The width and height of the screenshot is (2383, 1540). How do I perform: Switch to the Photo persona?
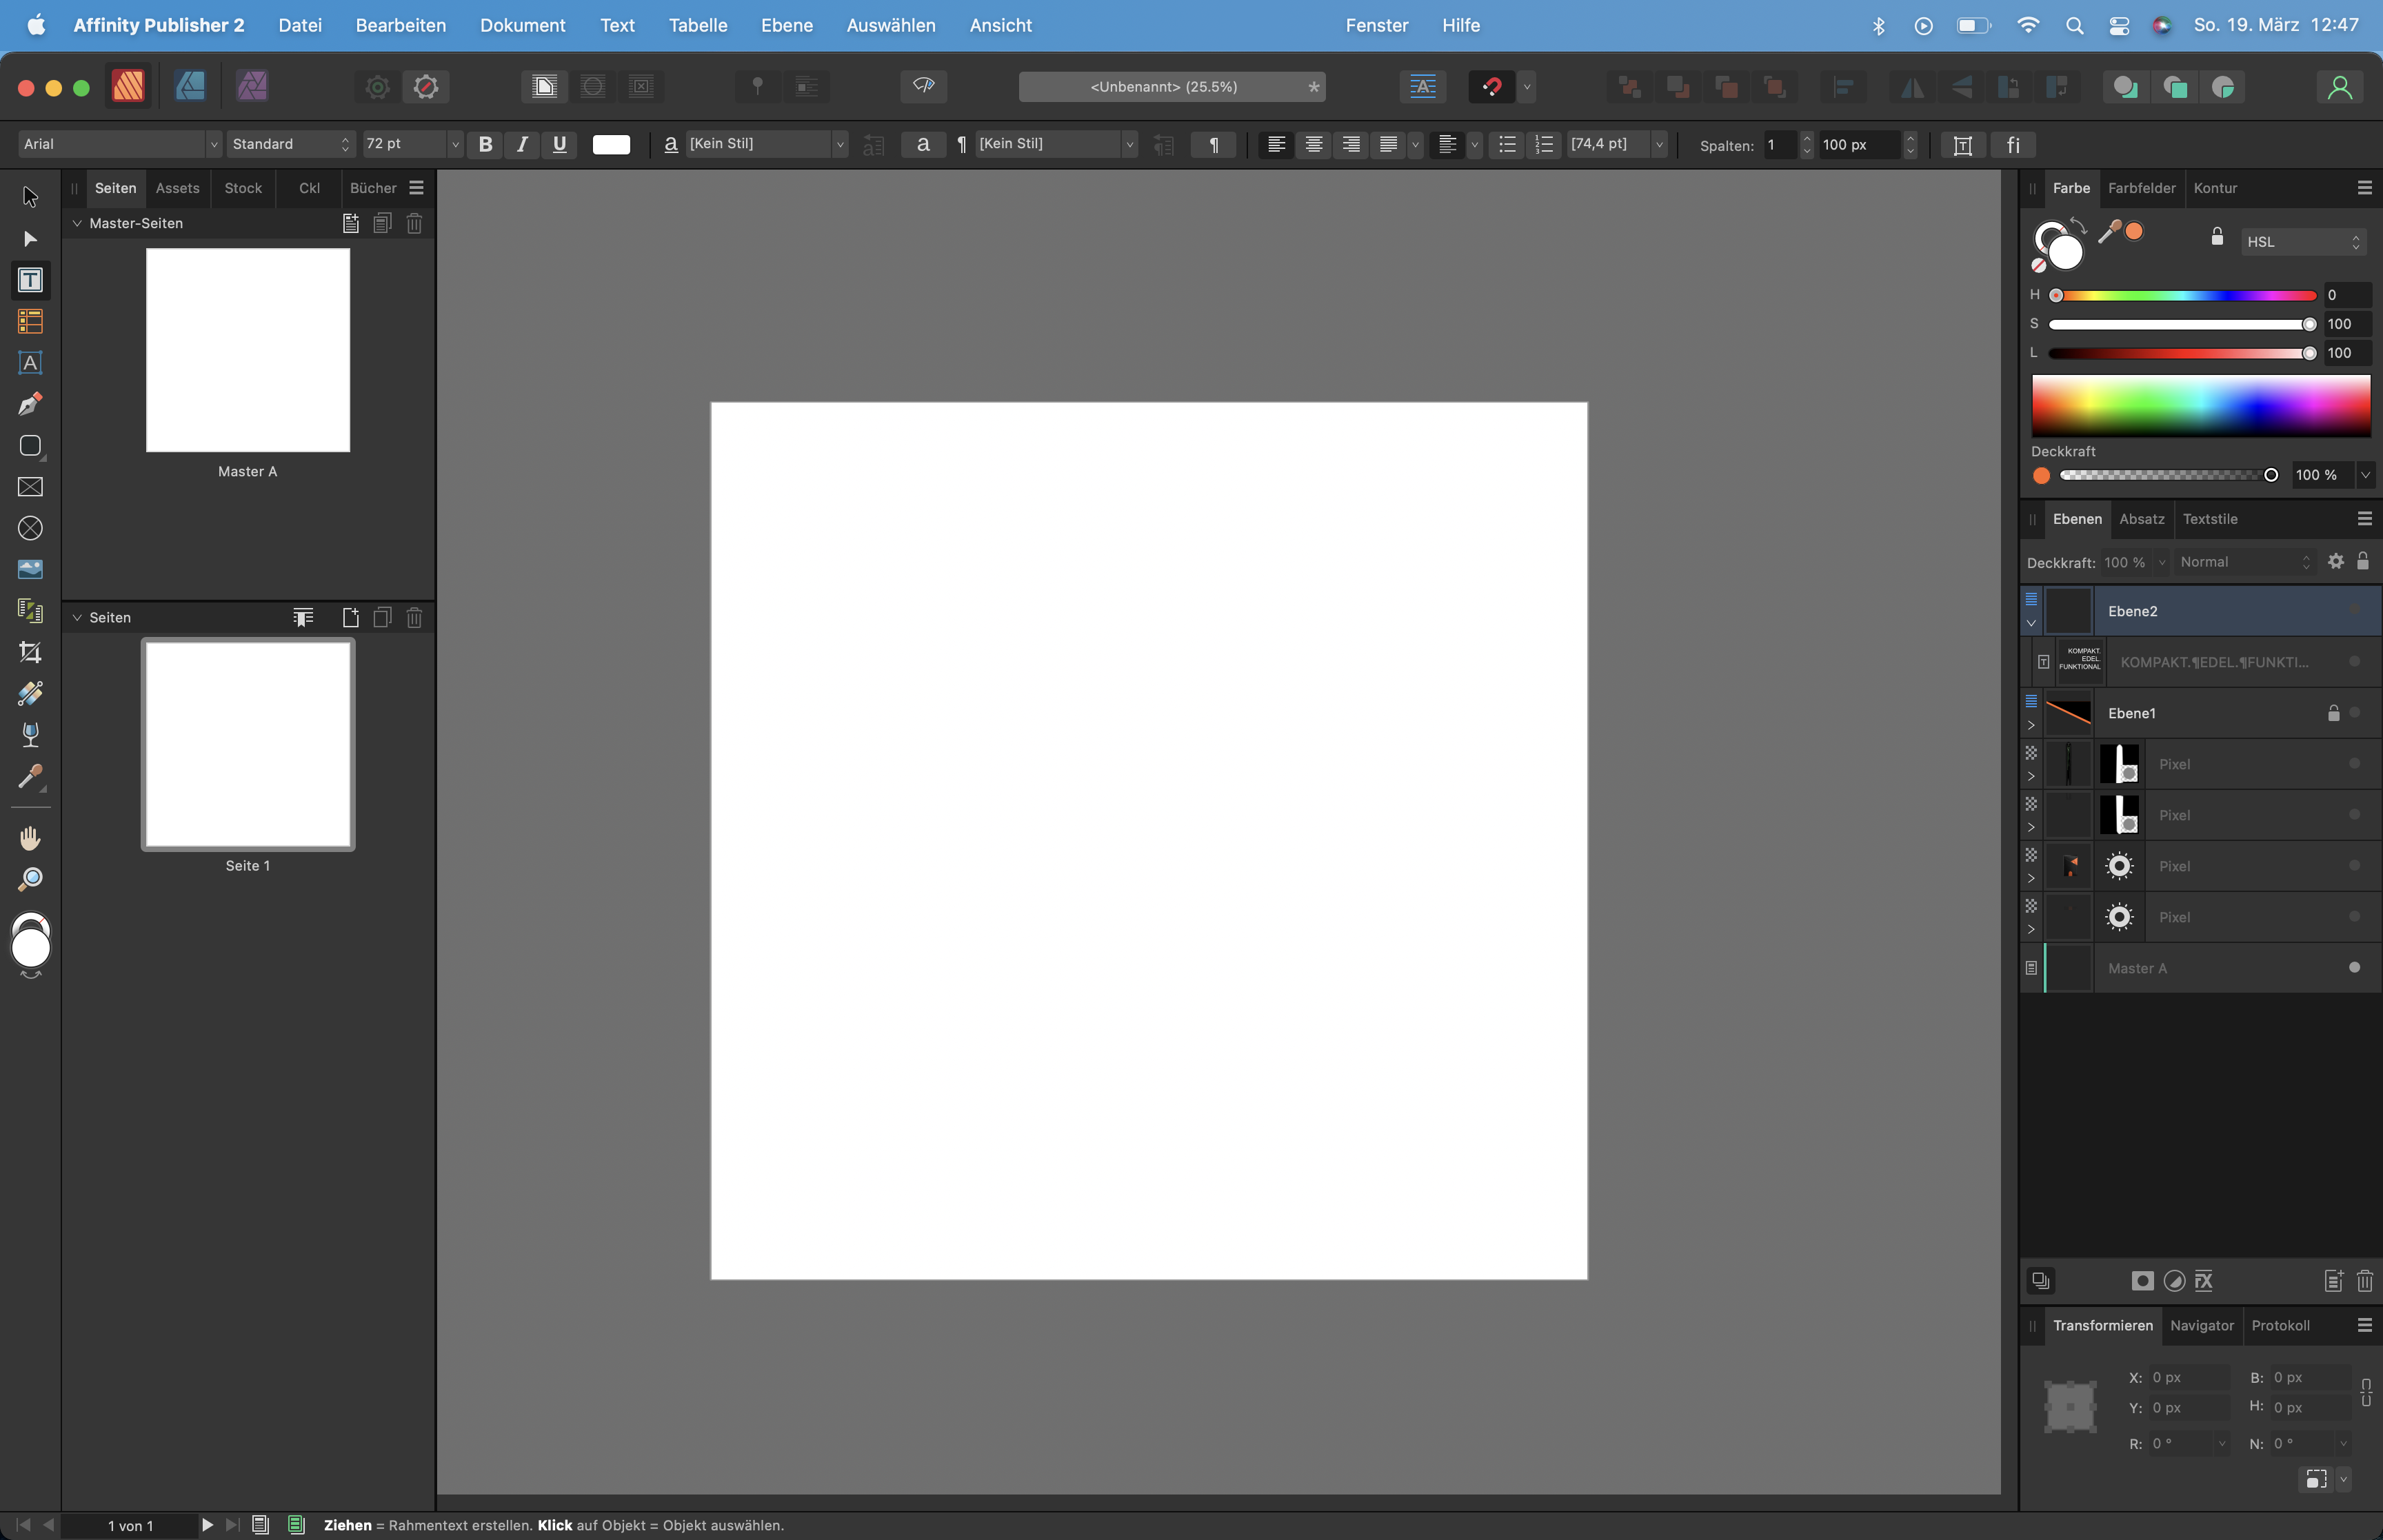pos(252,86)
